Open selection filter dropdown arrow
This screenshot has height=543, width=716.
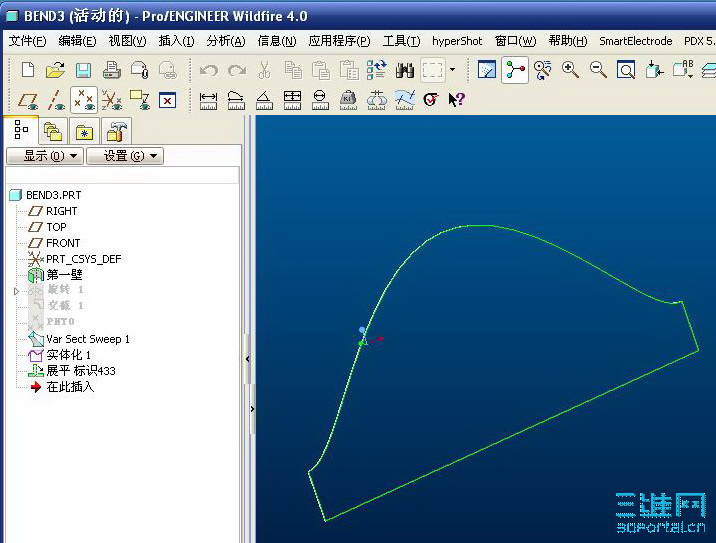453,70
